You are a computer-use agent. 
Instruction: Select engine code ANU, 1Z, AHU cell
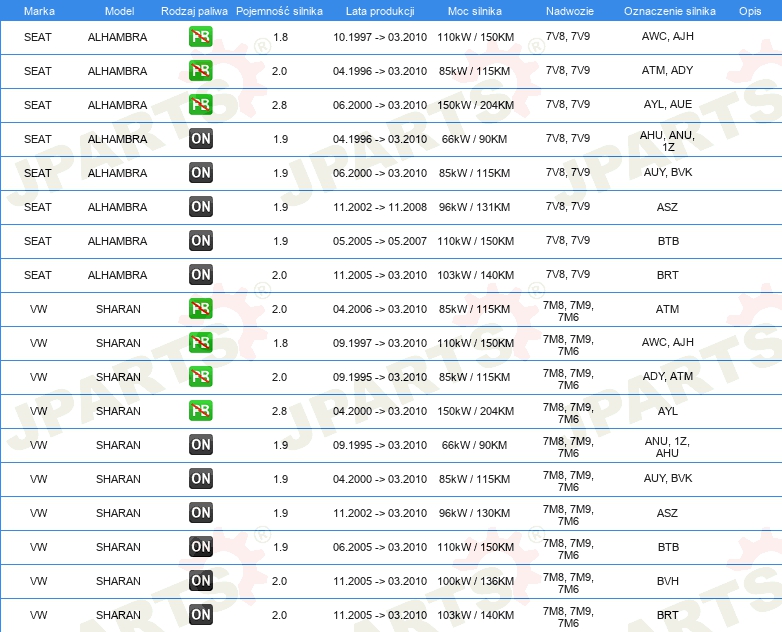coord(667,447)
